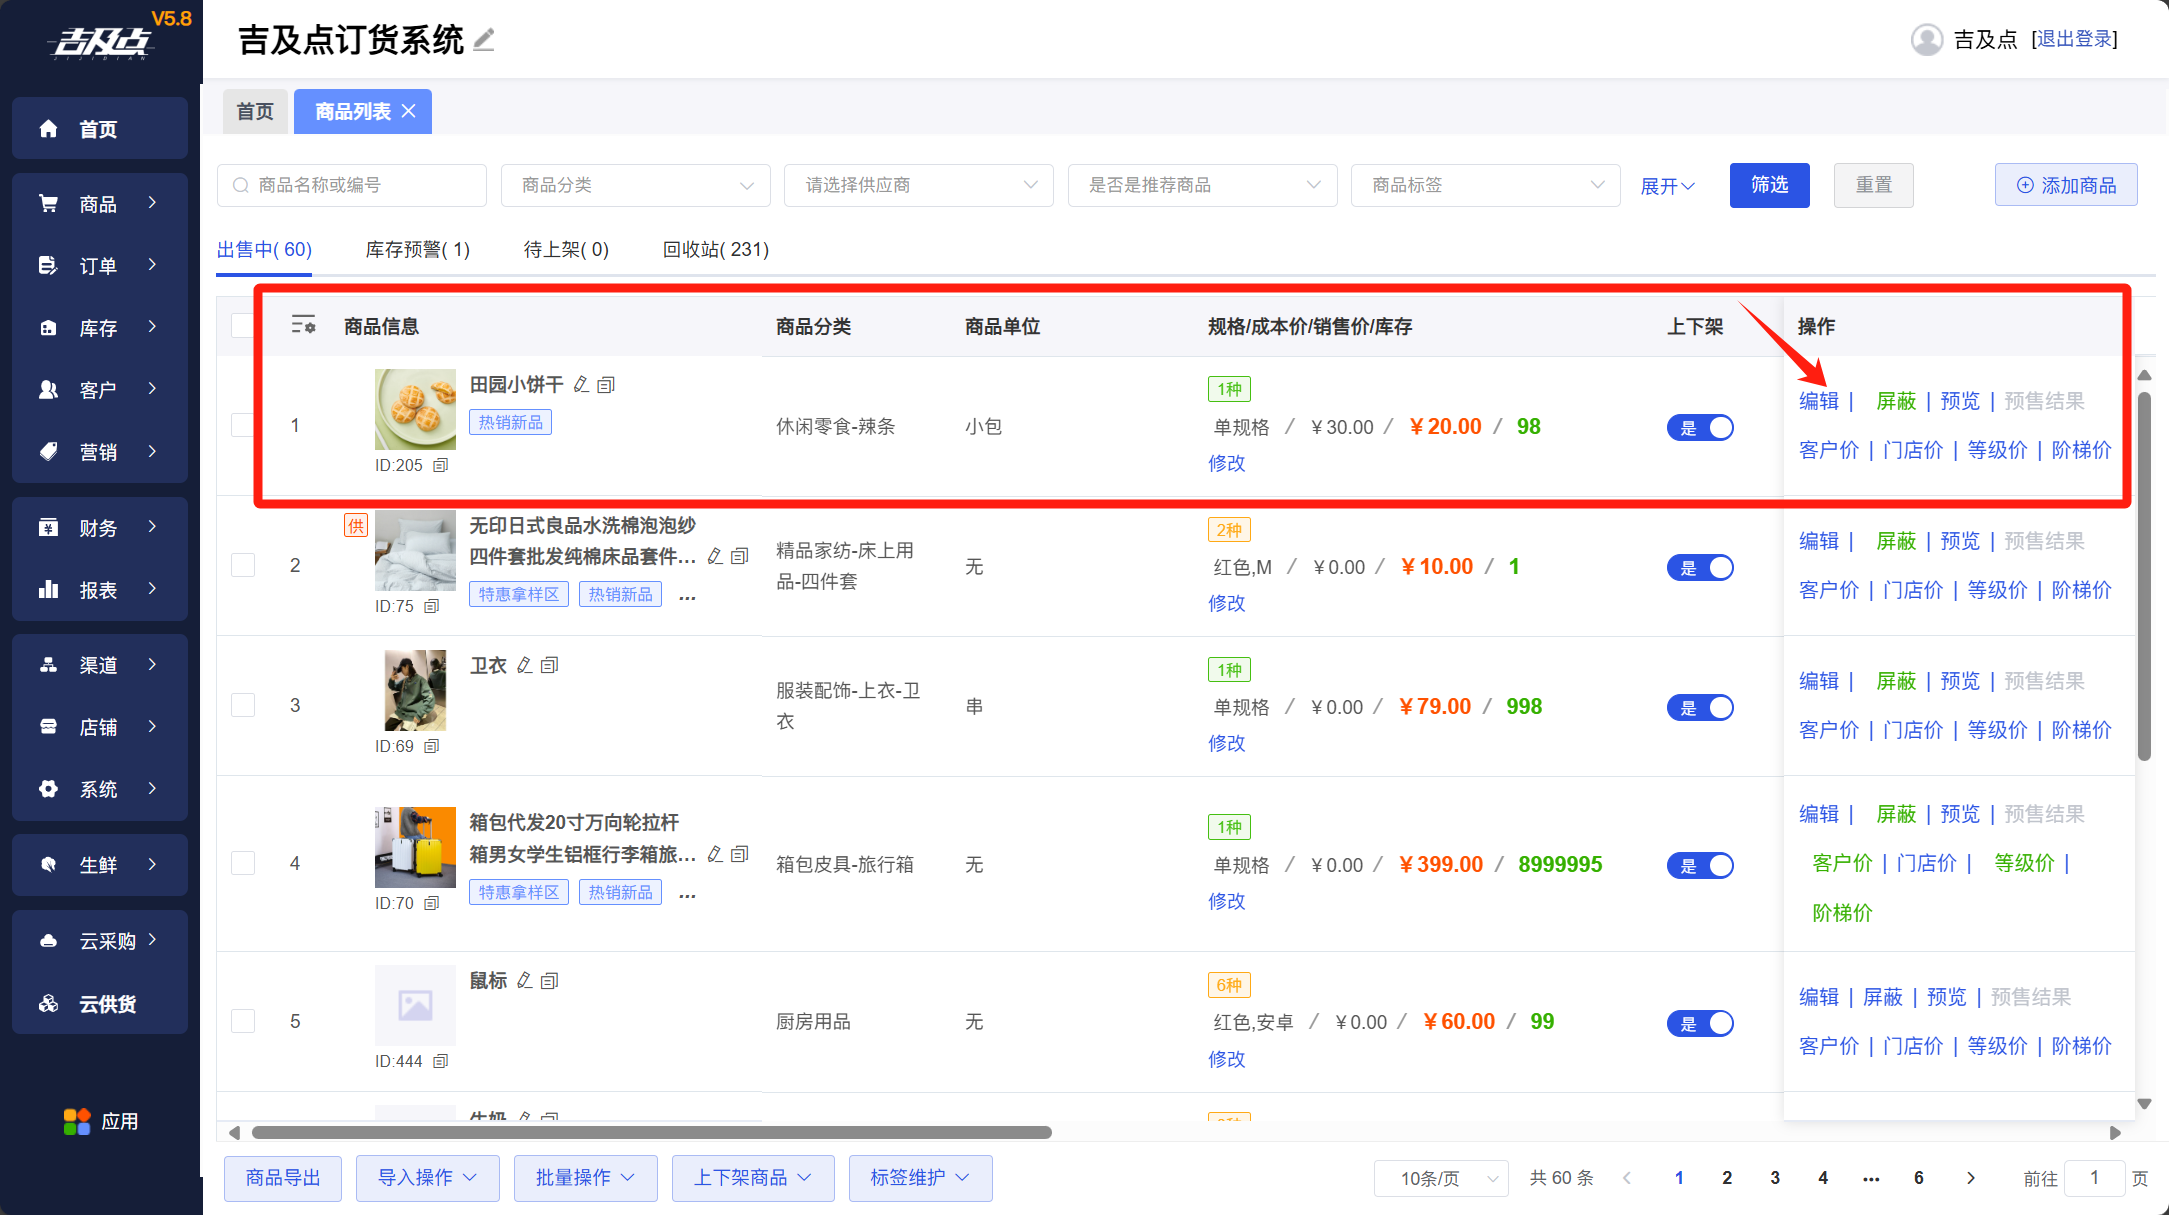Image resolution: width=2169 pixels, height=1215 pixels.
Task: Switch to 库存预警(1) tab
Action: pos(417,249)
